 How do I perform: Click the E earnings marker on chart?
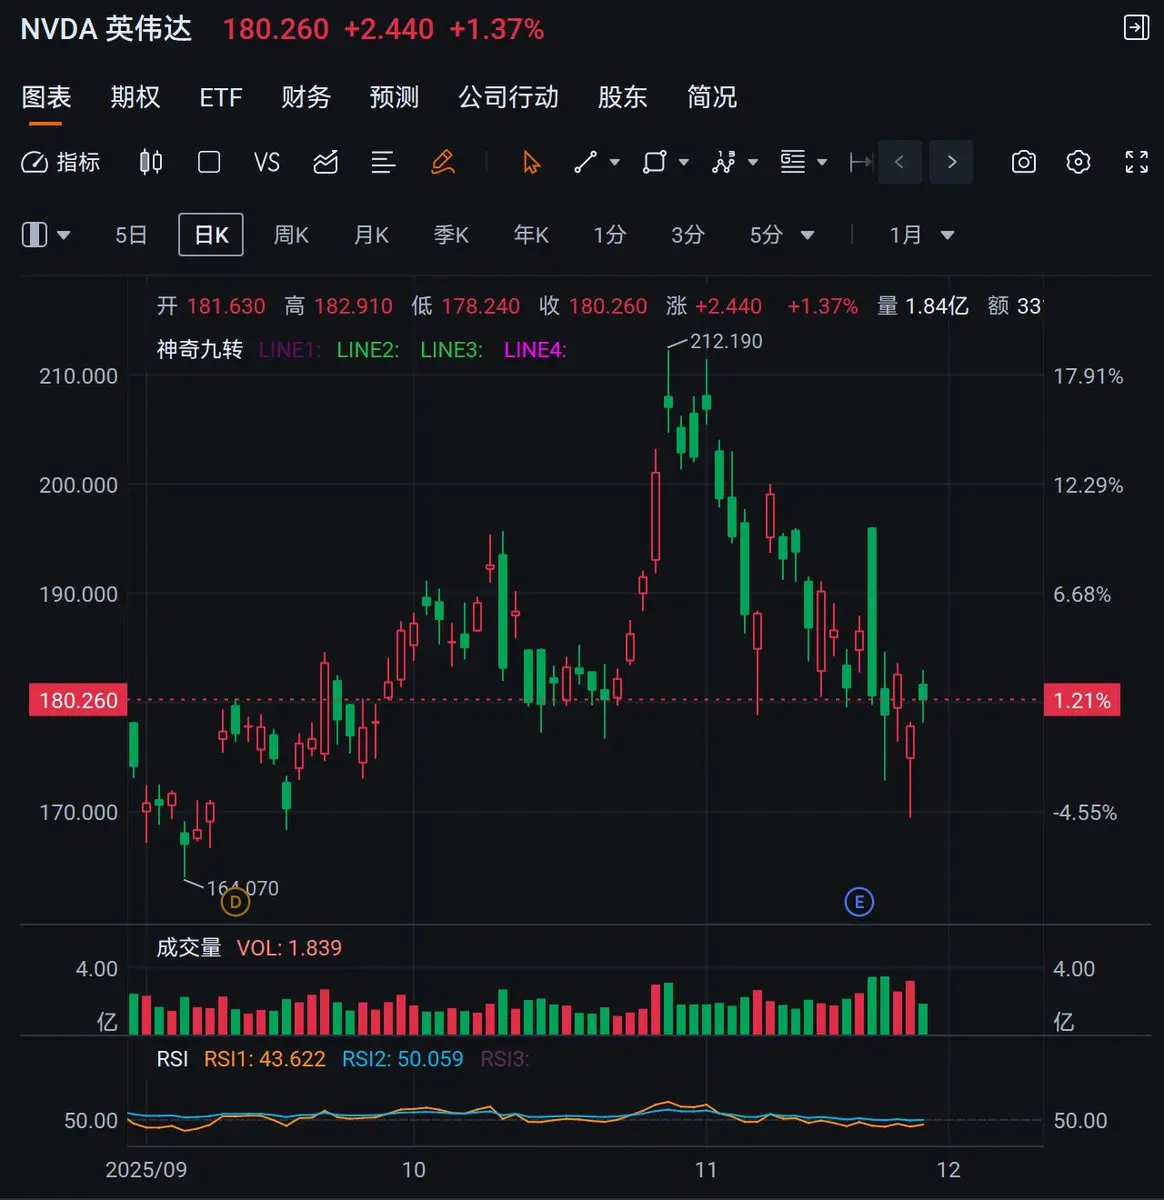[859, 902]
